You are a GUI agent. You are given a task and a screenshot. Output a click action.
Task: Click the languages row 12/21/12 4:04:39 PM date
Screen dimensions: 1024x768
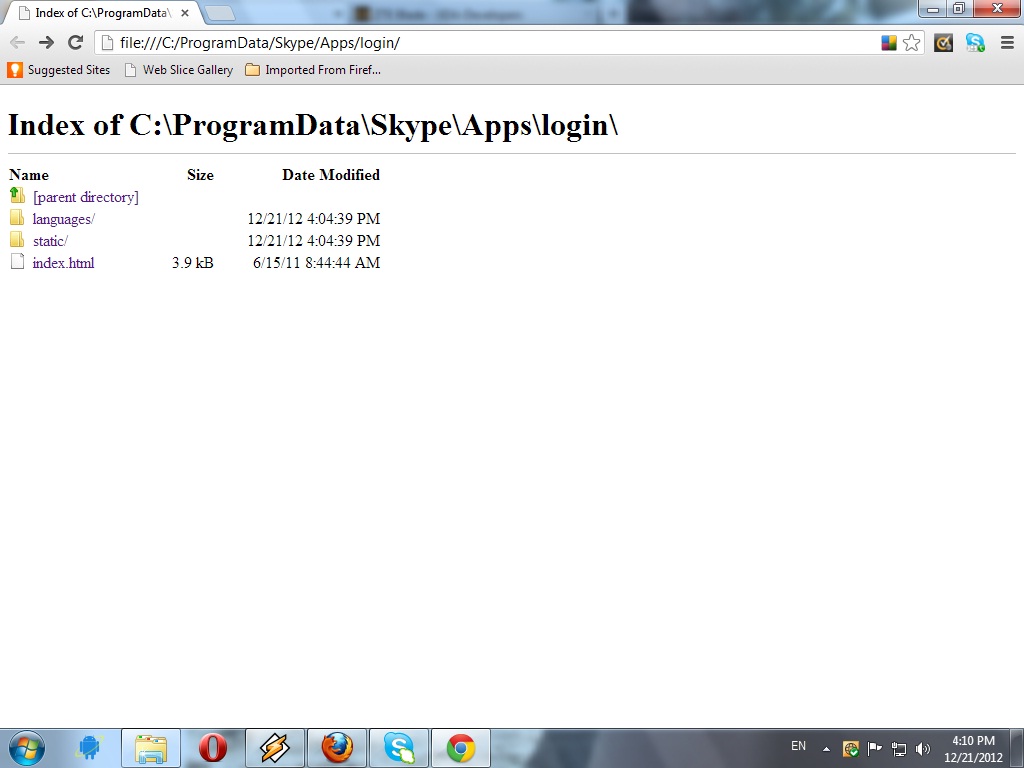313,219
